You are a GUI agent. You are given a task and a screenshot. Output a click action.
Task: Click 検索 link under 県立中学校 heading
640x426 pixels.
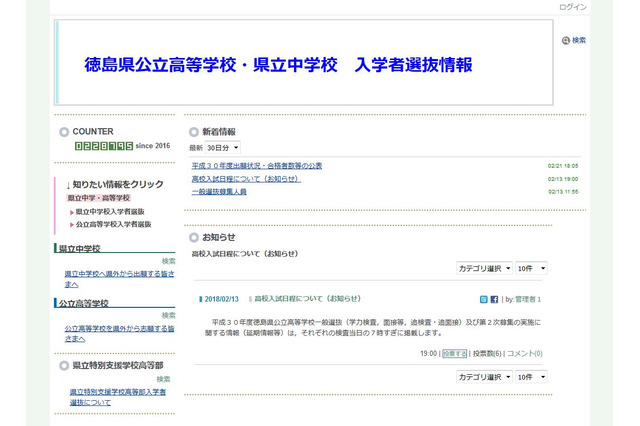168,261
